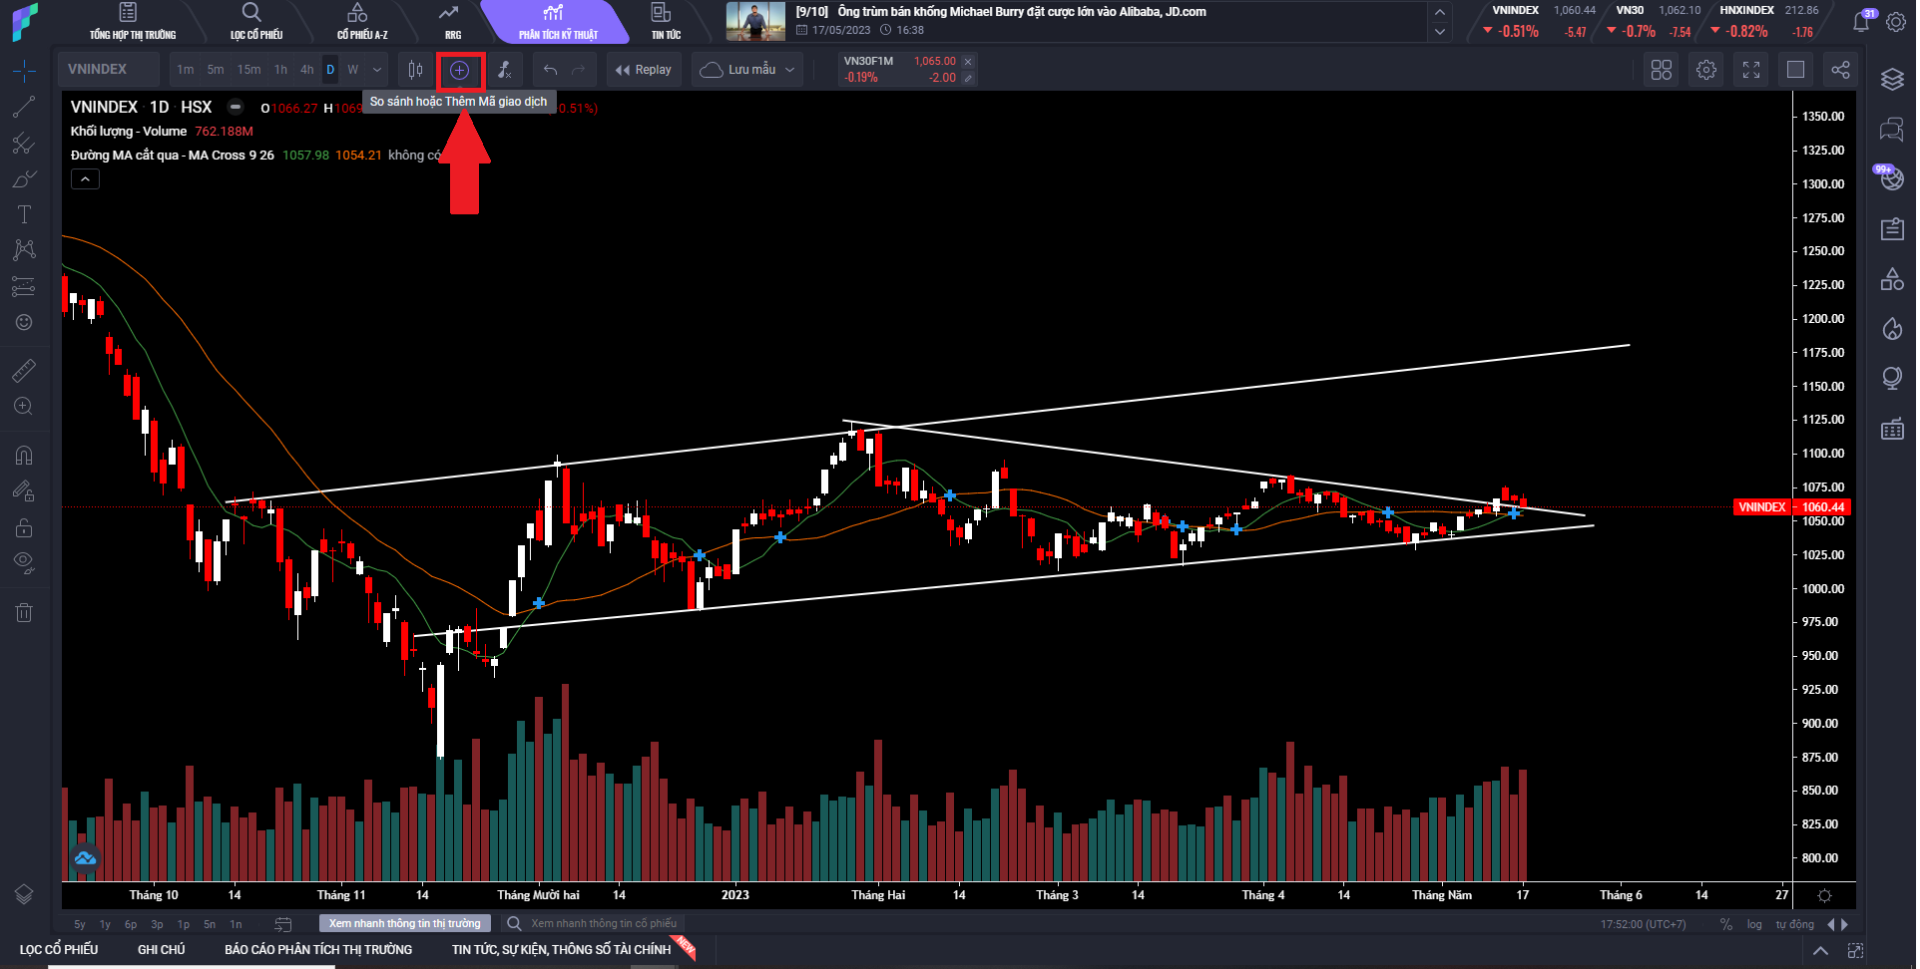Share the chart using share icon

click(x=1840, y=70)
